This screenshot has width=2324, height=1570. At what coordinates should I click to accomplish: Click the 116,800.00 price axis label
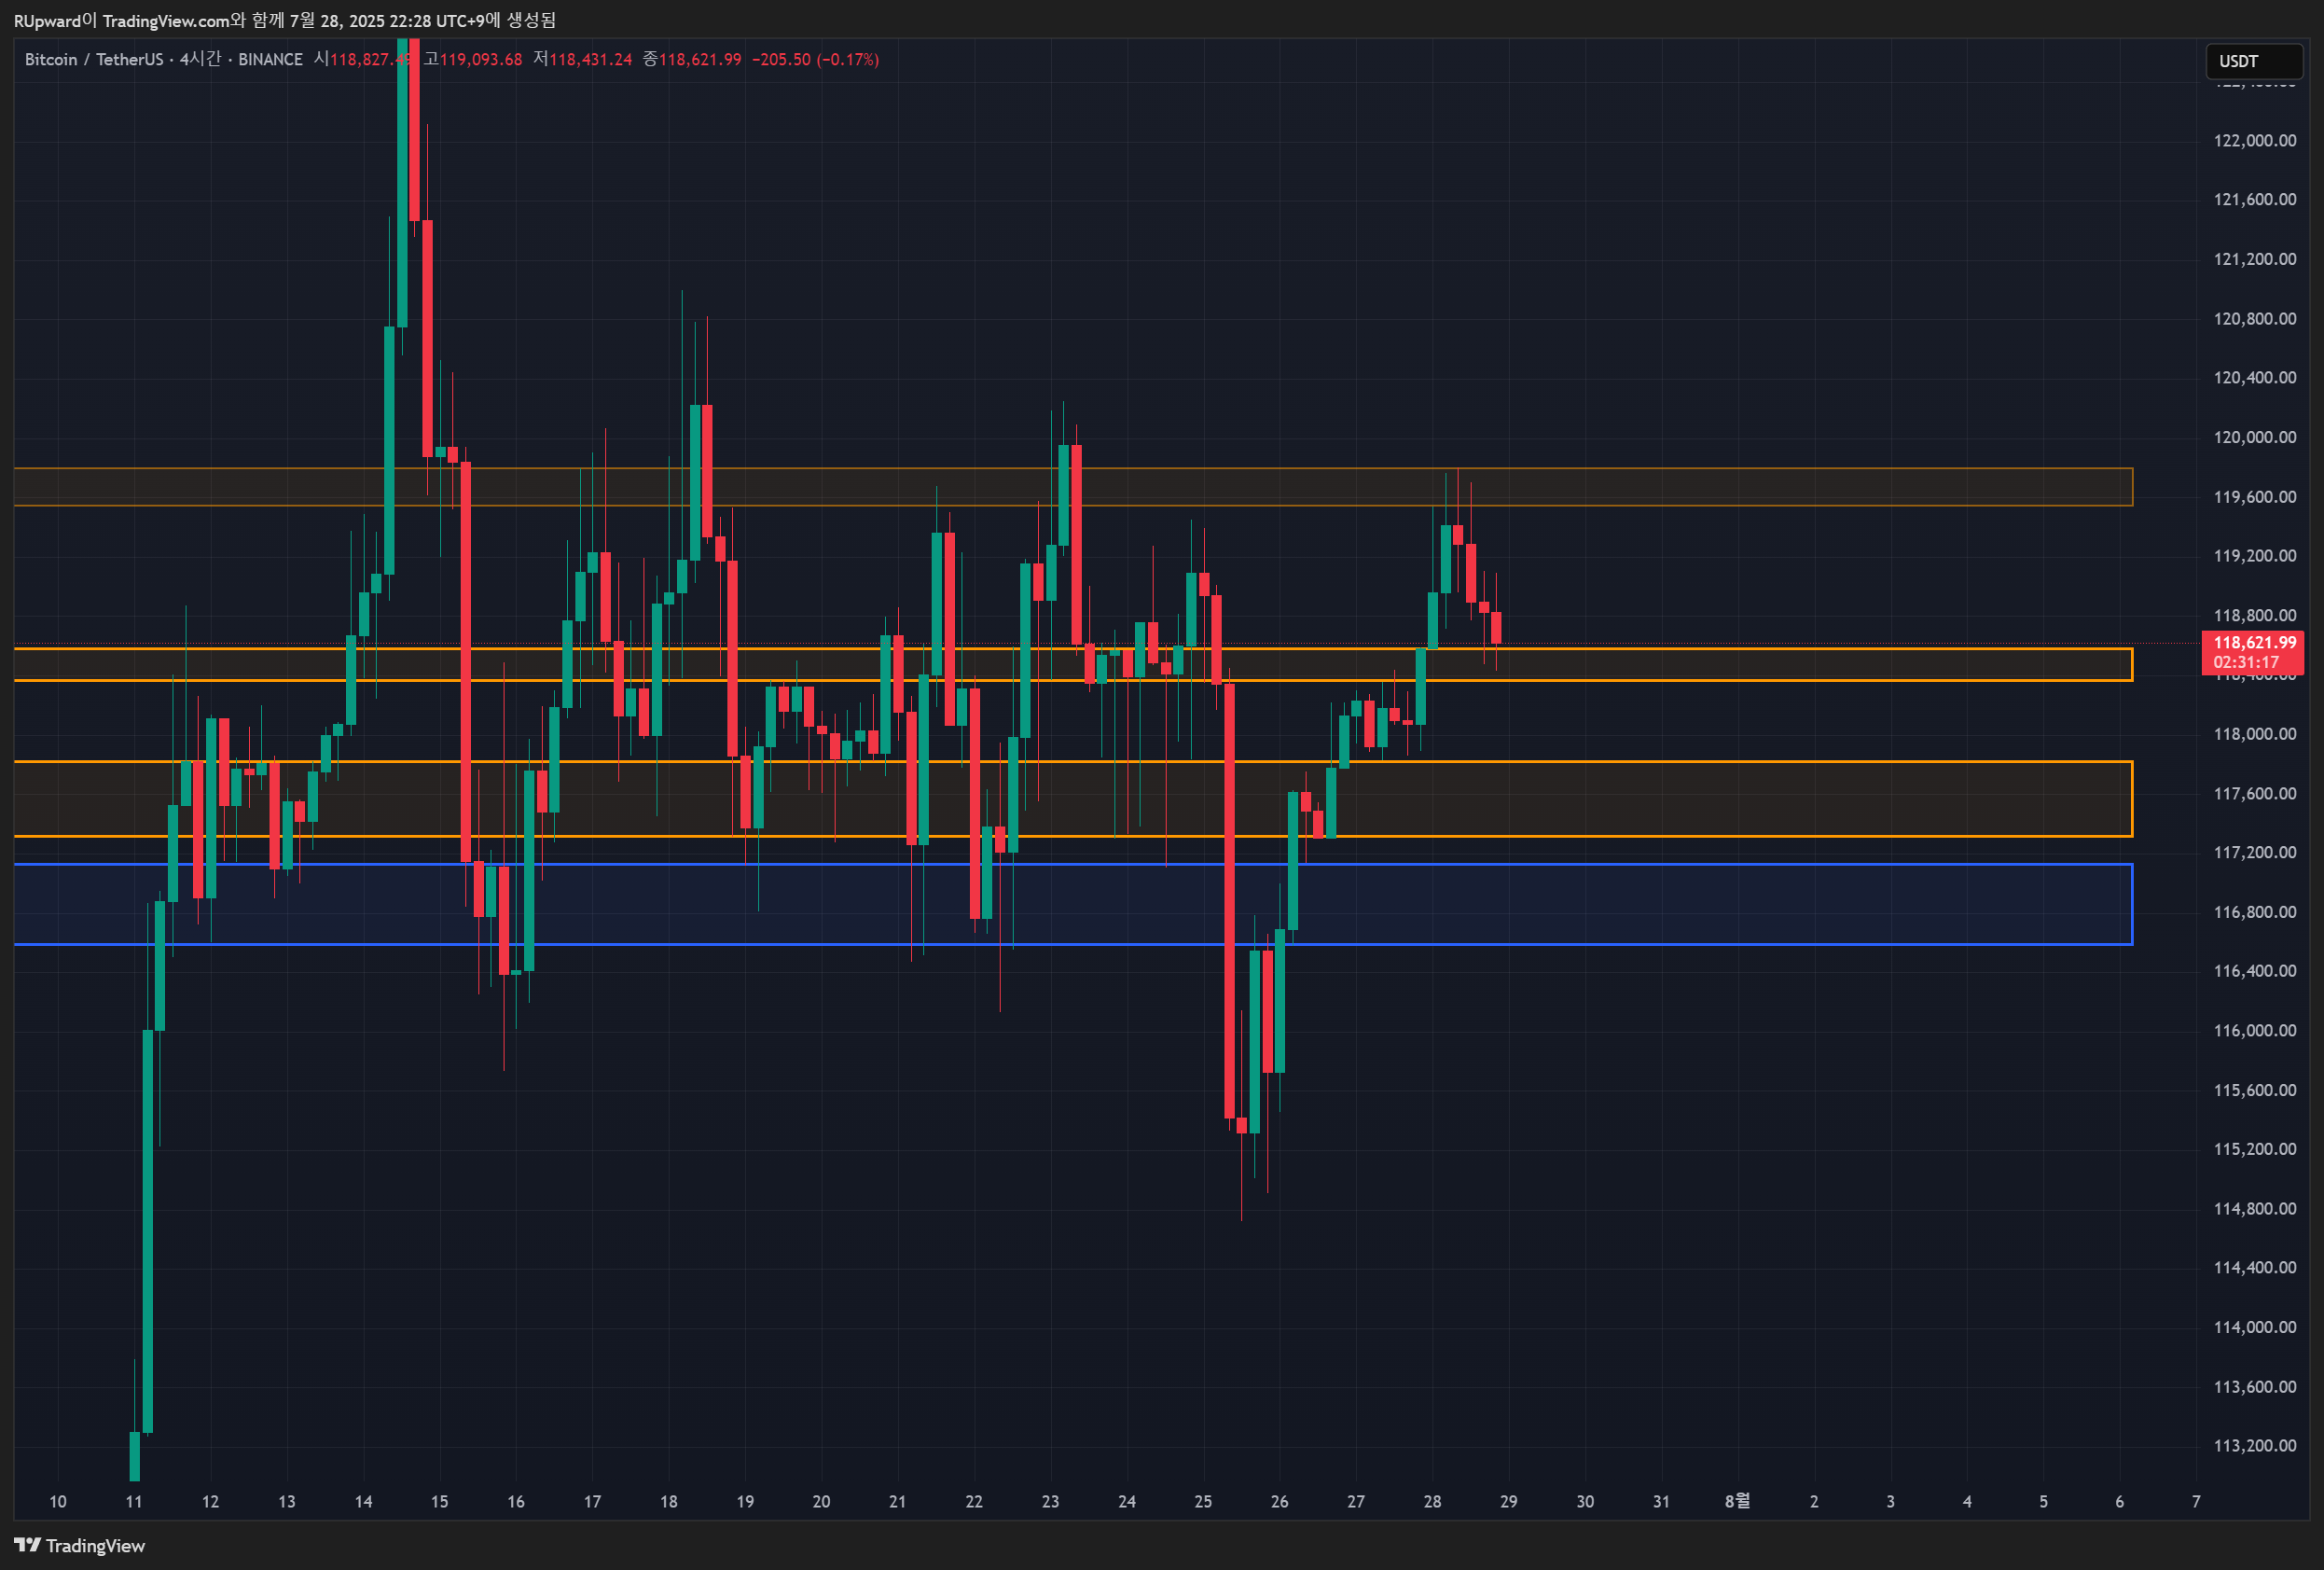[x=2254, y=912]
